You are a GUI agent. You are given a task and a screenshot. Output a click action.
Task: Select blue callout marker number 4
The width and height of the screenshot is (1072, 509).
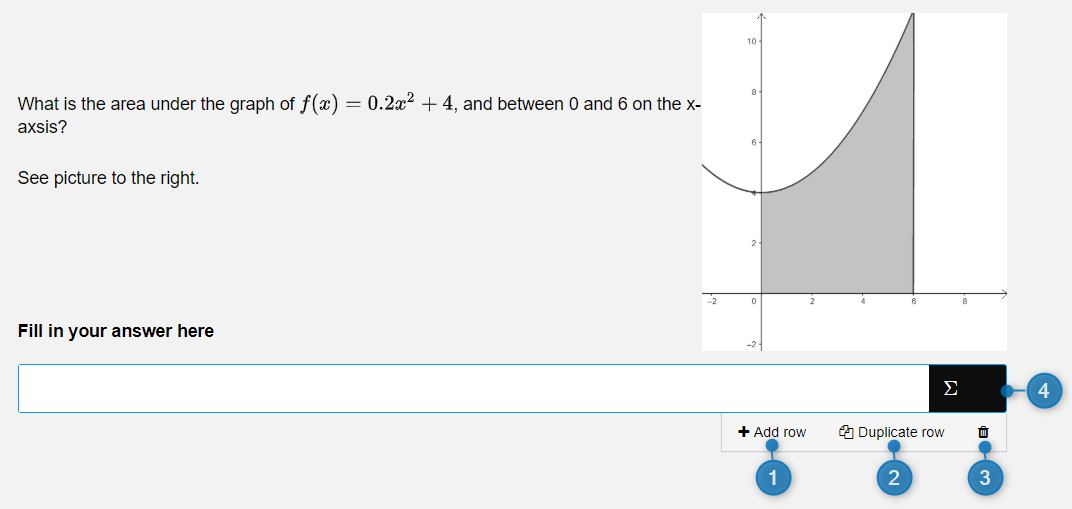click(1043, 391)
